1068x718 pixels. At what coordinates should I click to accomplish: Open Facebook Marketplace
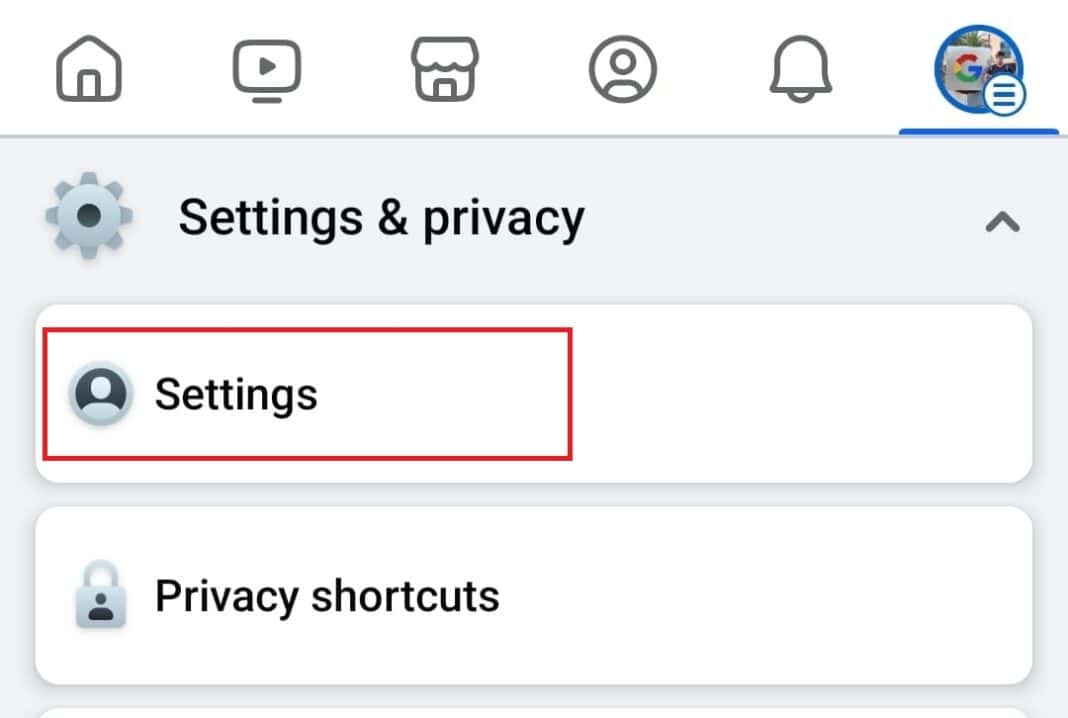point(445,68)
